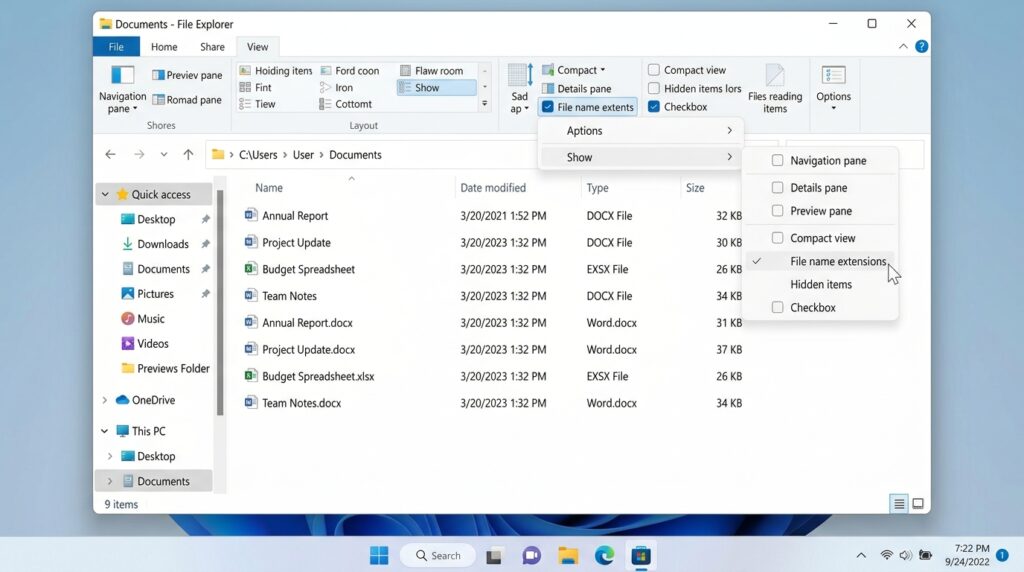Open the File tab

coord(116,47)
